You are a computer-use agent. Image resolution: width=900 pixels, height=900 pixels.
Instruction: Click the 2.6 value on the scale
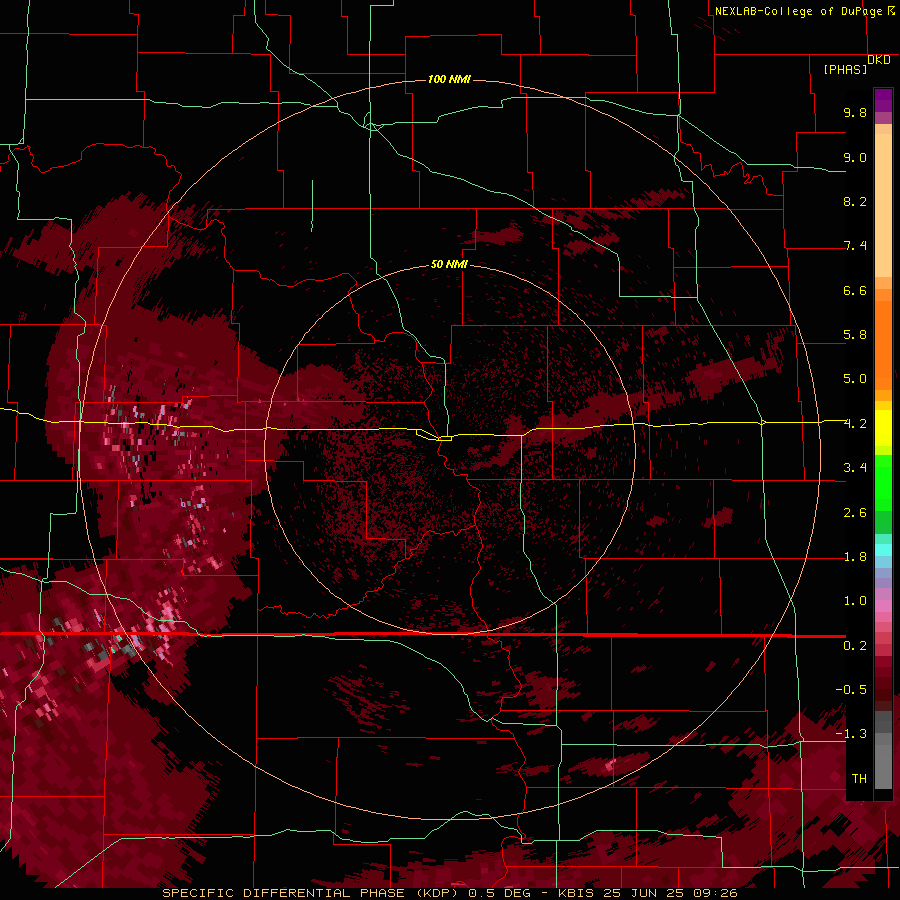coord(855,513)
